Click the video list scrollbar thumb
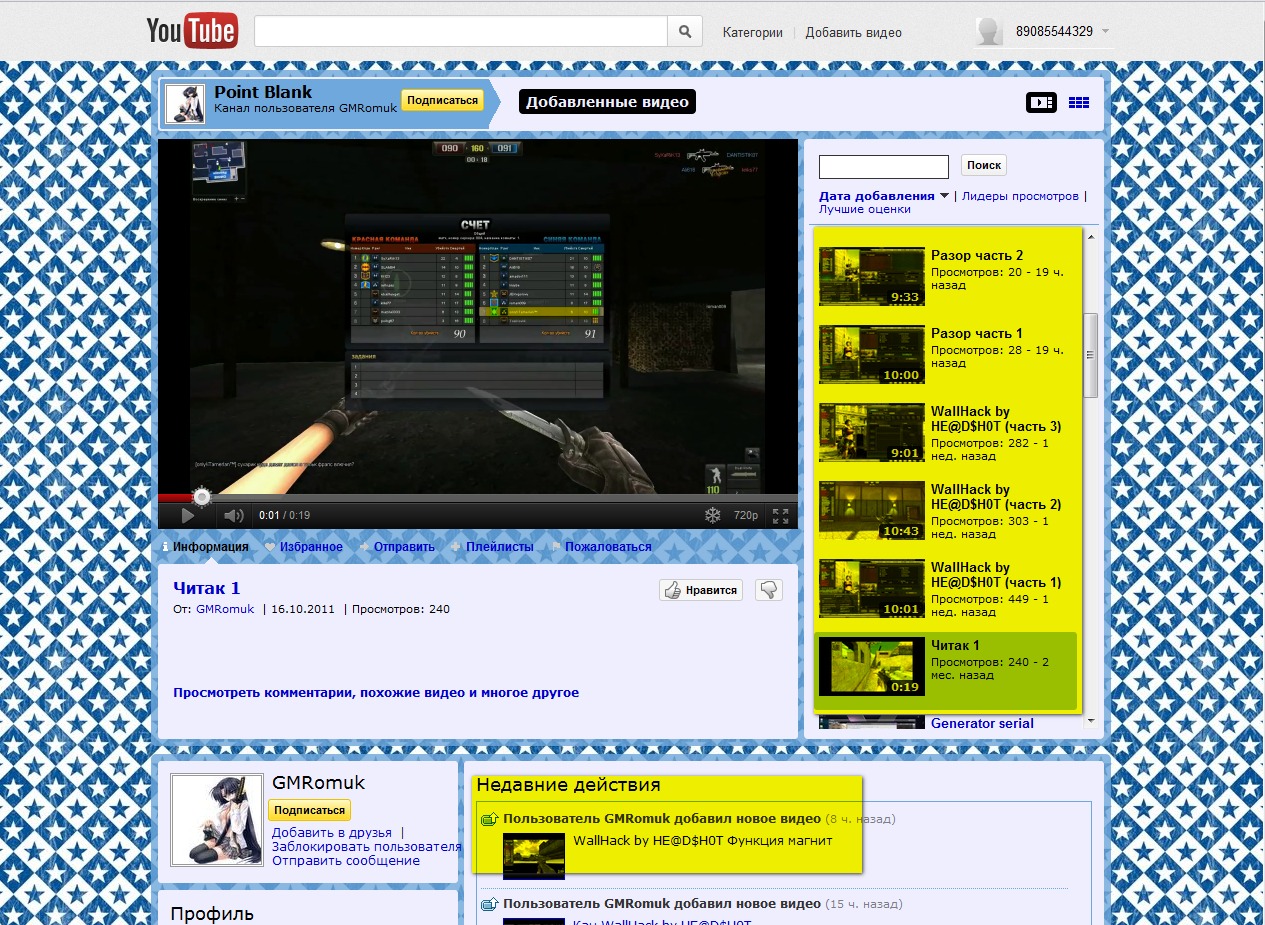 pos(1091,355)
